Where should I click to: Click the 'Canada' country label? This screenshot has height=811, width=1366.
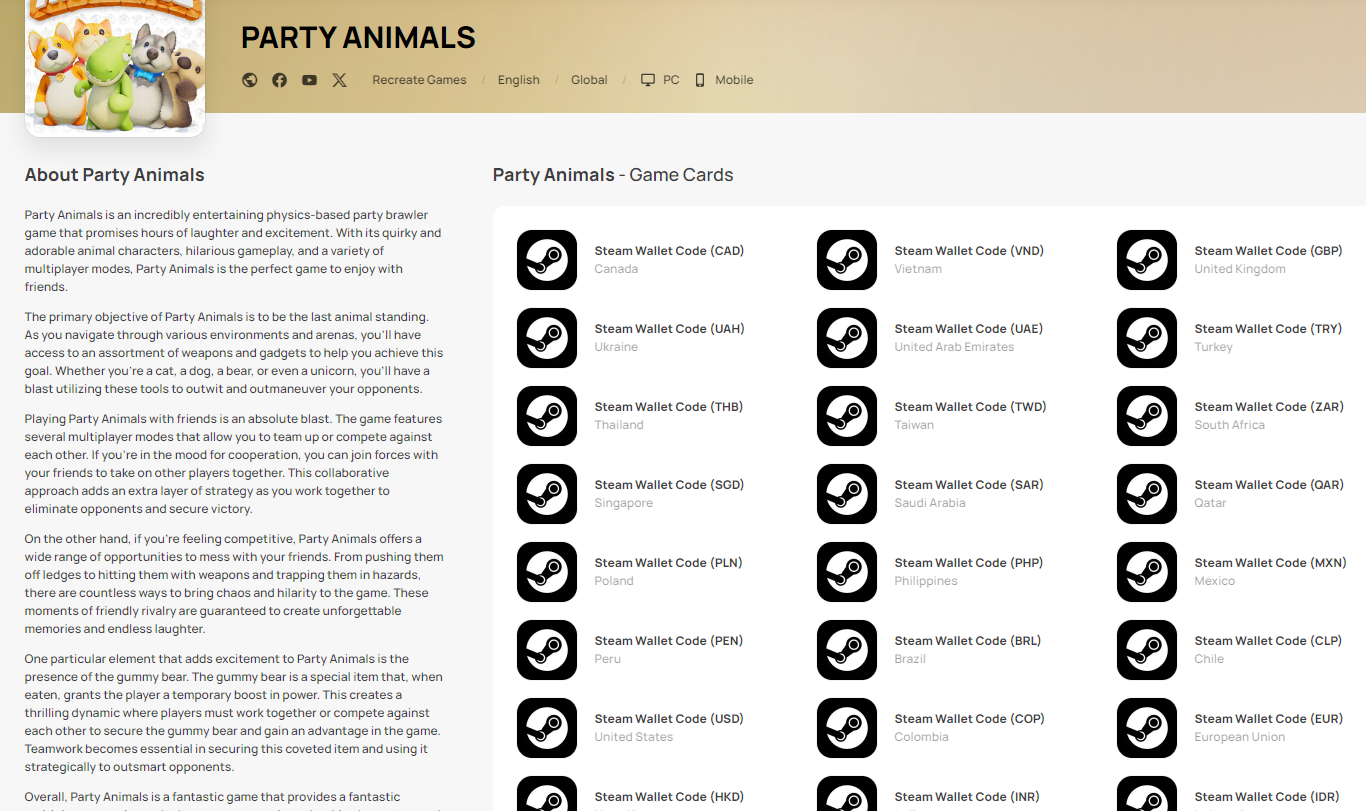[x=616, y=269]
